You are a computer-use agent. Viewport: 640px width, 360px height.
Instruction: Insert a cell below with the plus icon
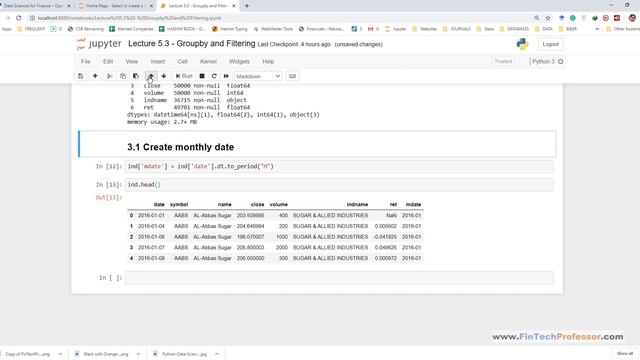[95, 76]
